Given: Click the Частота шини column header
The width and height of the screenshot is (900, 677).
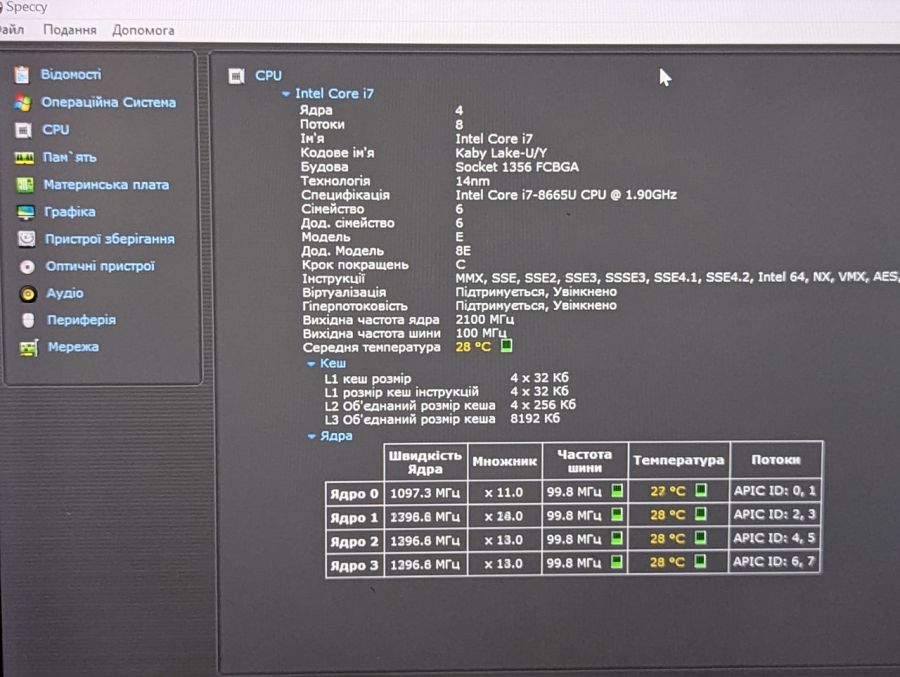Looking at the screenshot, I should coord(584,461).
